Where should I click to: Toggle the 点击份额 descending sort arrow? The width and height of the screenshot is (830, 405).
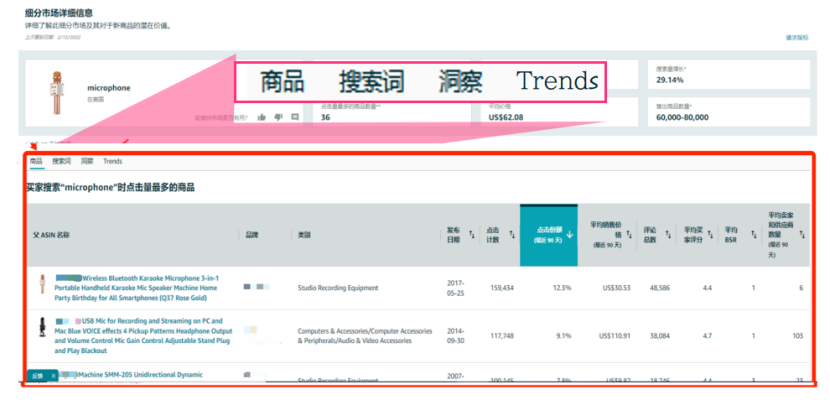tap(569, 235)
